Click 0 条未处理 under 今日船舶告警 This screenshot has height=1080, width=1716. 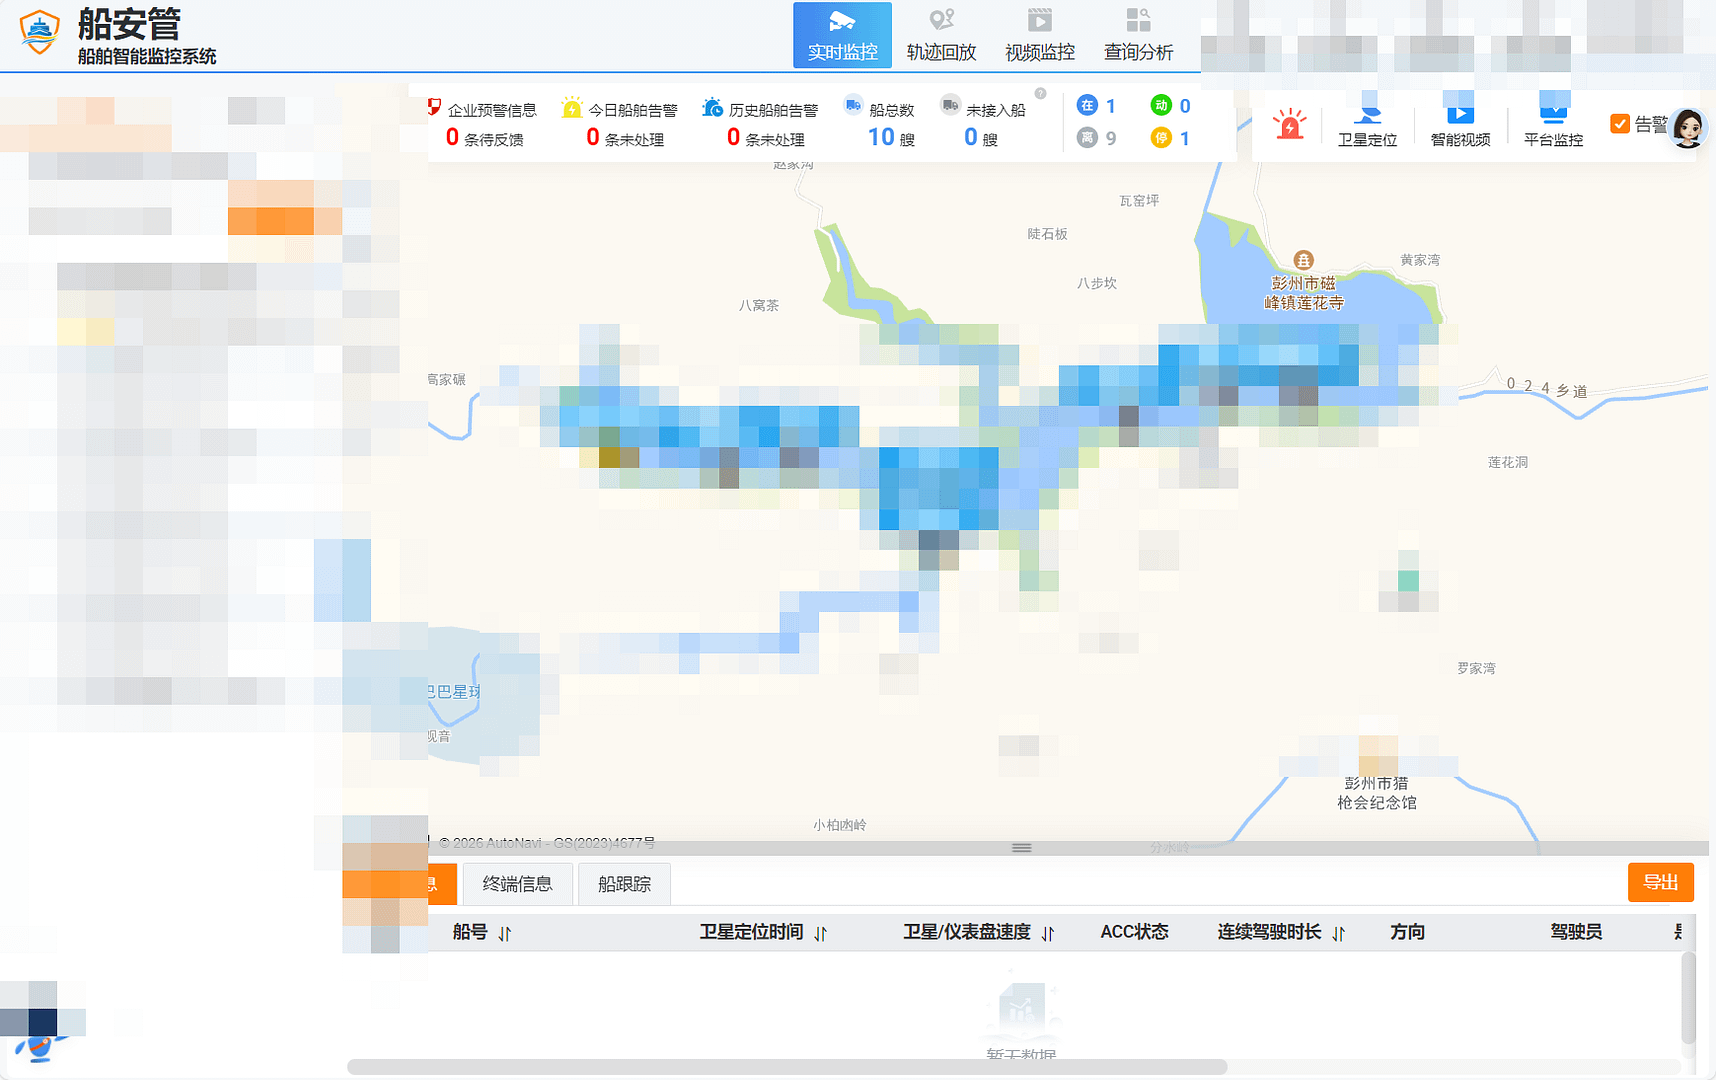pyautogui.click(x=625, y=138)
